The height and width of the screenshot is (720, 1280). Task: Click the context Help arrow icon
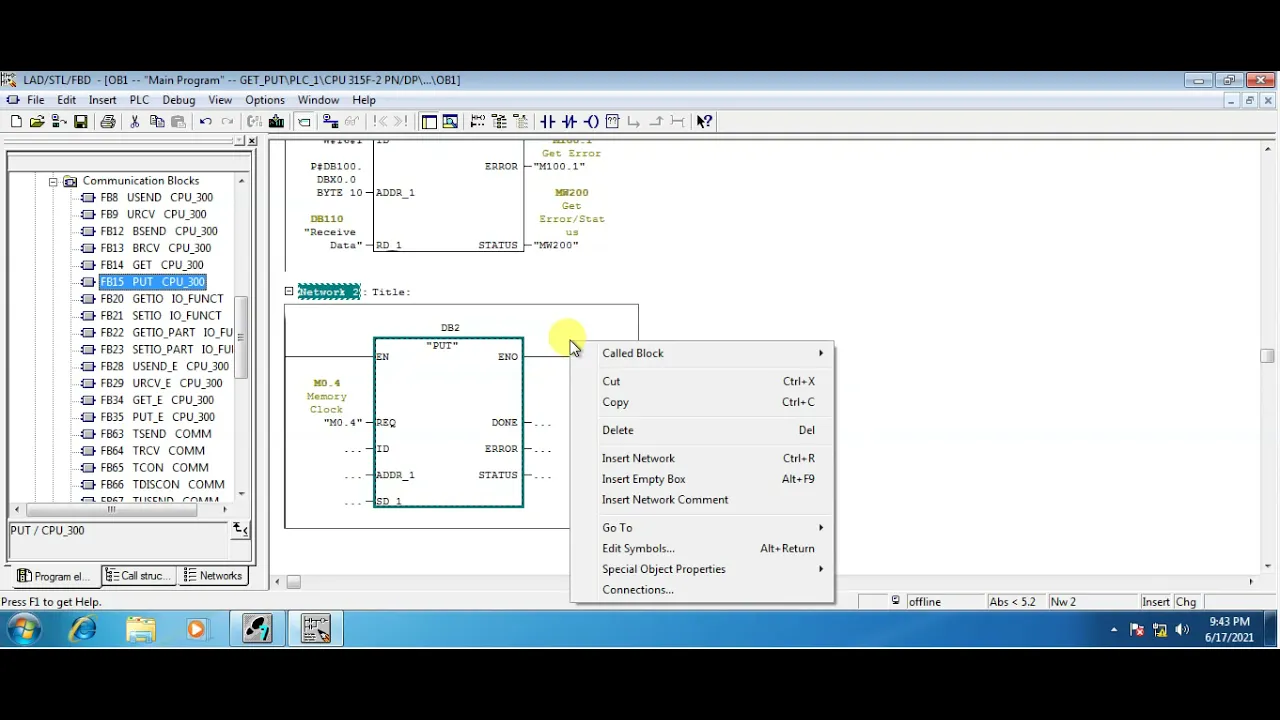(x=705, y=122)
